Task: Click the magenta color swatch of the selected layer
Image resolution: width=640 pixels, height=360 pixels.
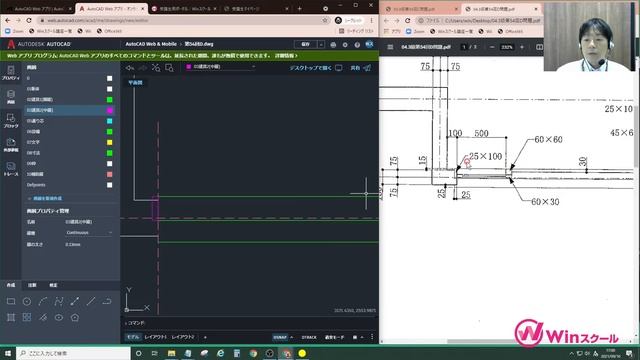Action: pyautogui.click(x=109, y=110)
